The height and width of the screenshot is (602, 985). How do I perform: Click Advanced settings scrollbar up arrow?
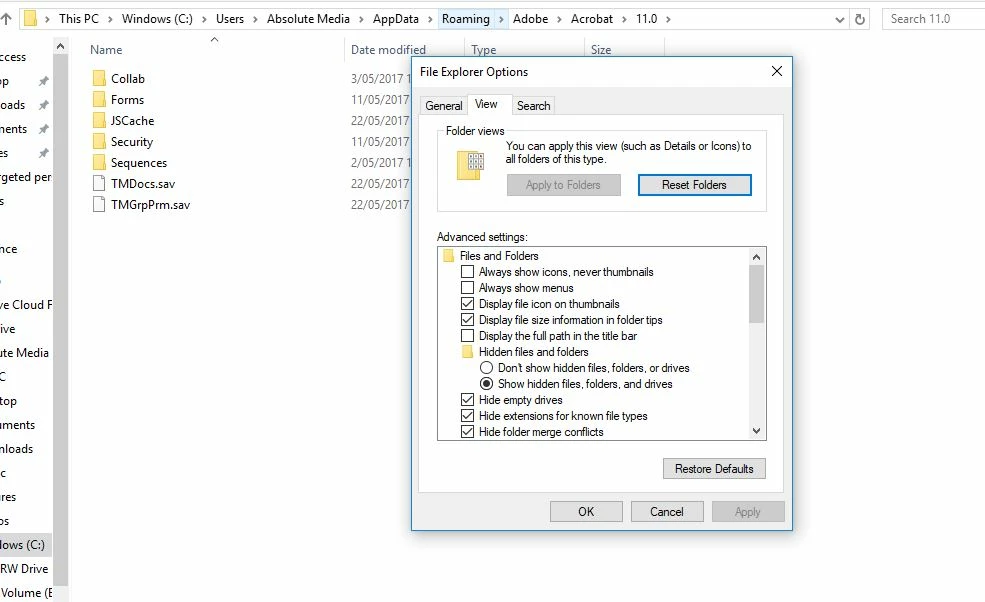(756, 256)
